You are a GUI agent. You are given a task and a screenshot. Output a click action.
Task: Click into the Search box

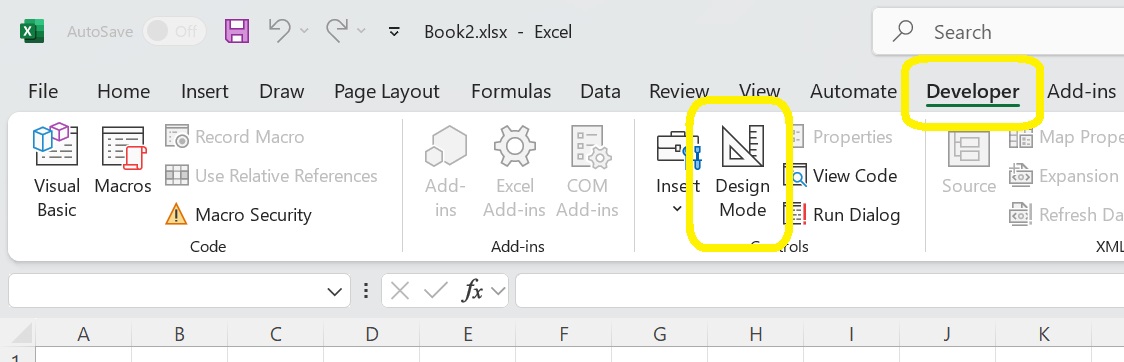(x=998, y=32)
